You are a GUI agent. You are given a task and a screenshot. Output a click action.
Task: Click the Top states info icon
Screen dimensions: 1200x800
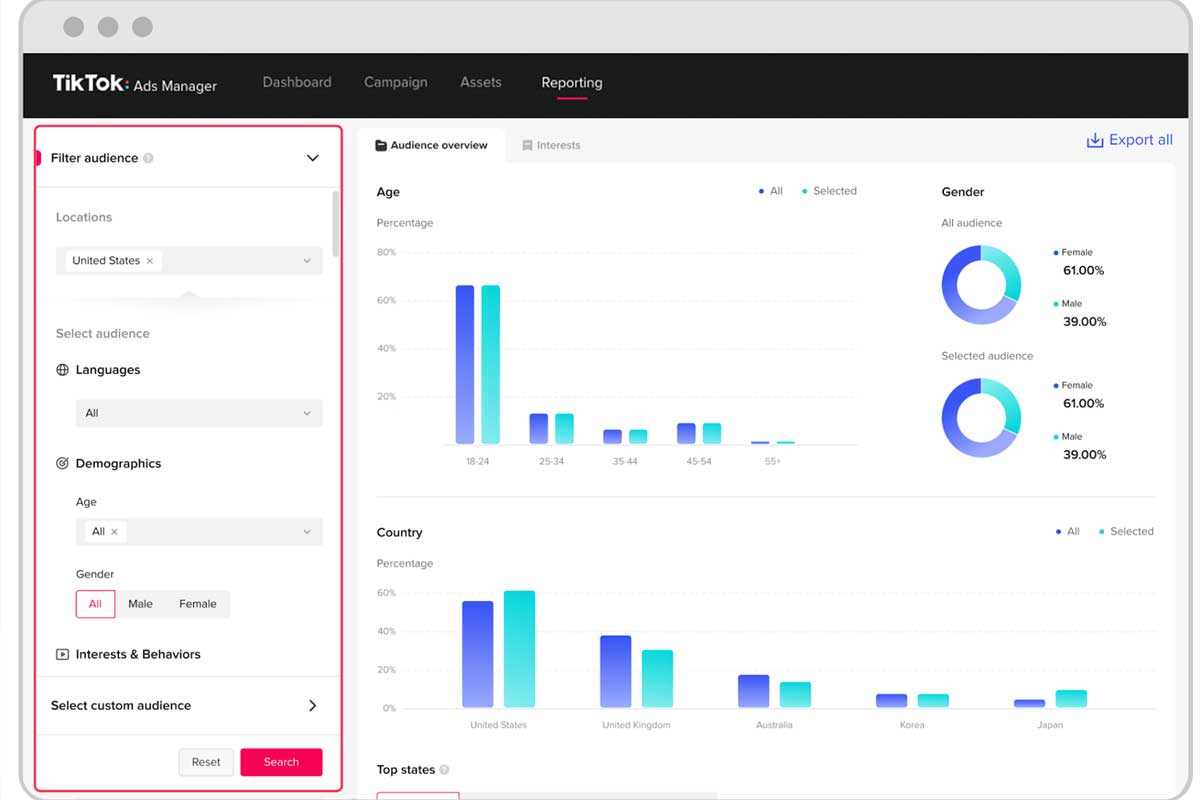tap(444, 770)
